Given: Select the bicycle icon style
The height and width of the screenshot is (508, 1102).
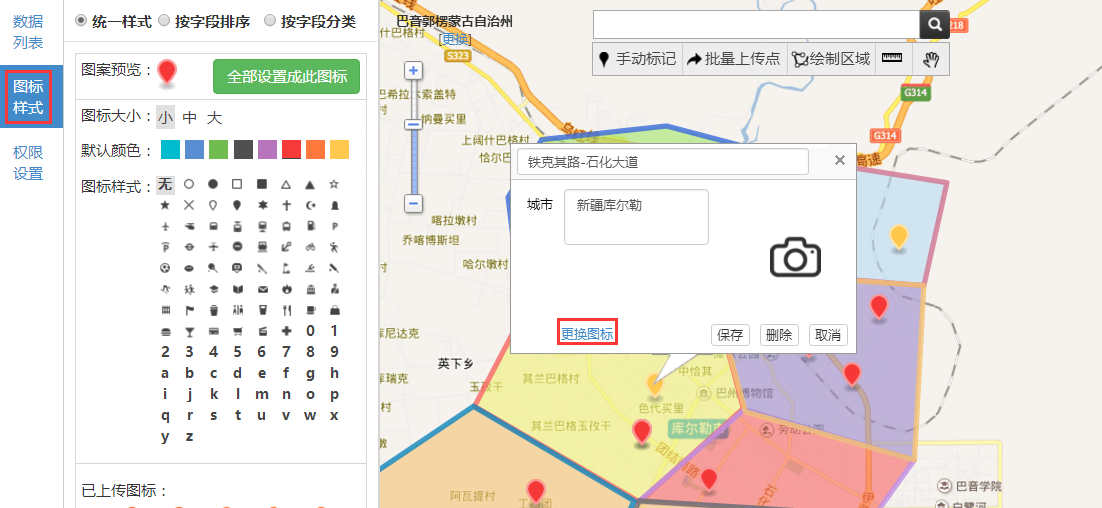Looking at the screenshot, I should 310,247.
